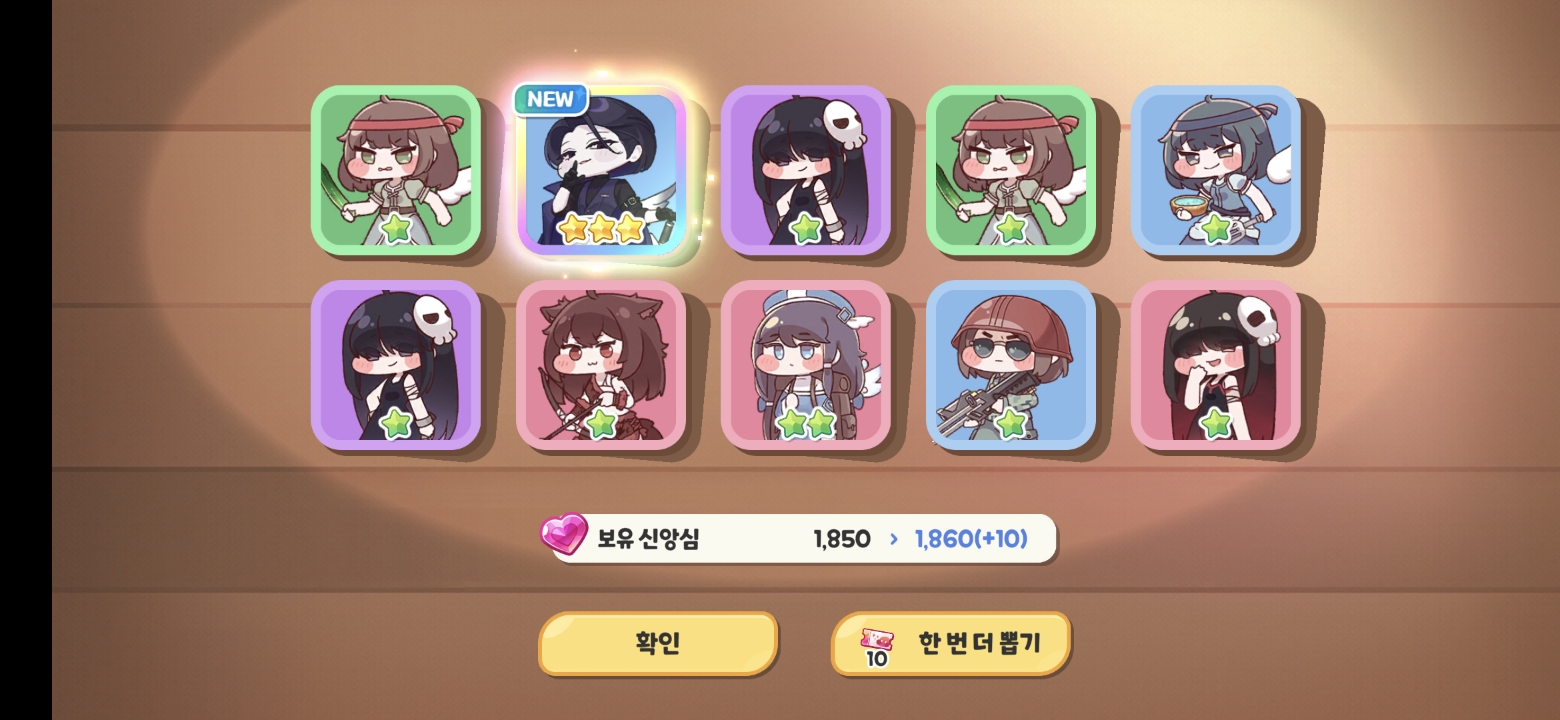
Task: Click the 확인 confirm button
Action: [x=658, y=643]
